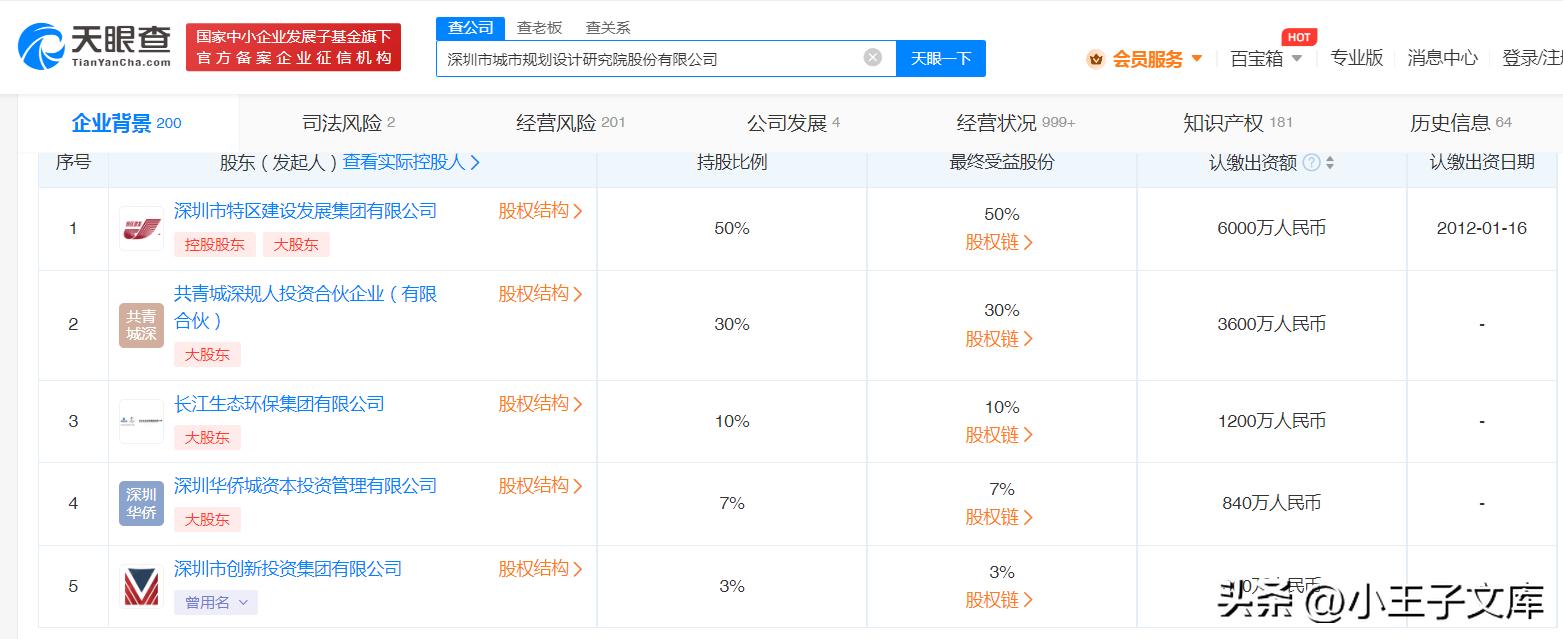Click the Tianyancha logo icon

(x=37, y=42)
